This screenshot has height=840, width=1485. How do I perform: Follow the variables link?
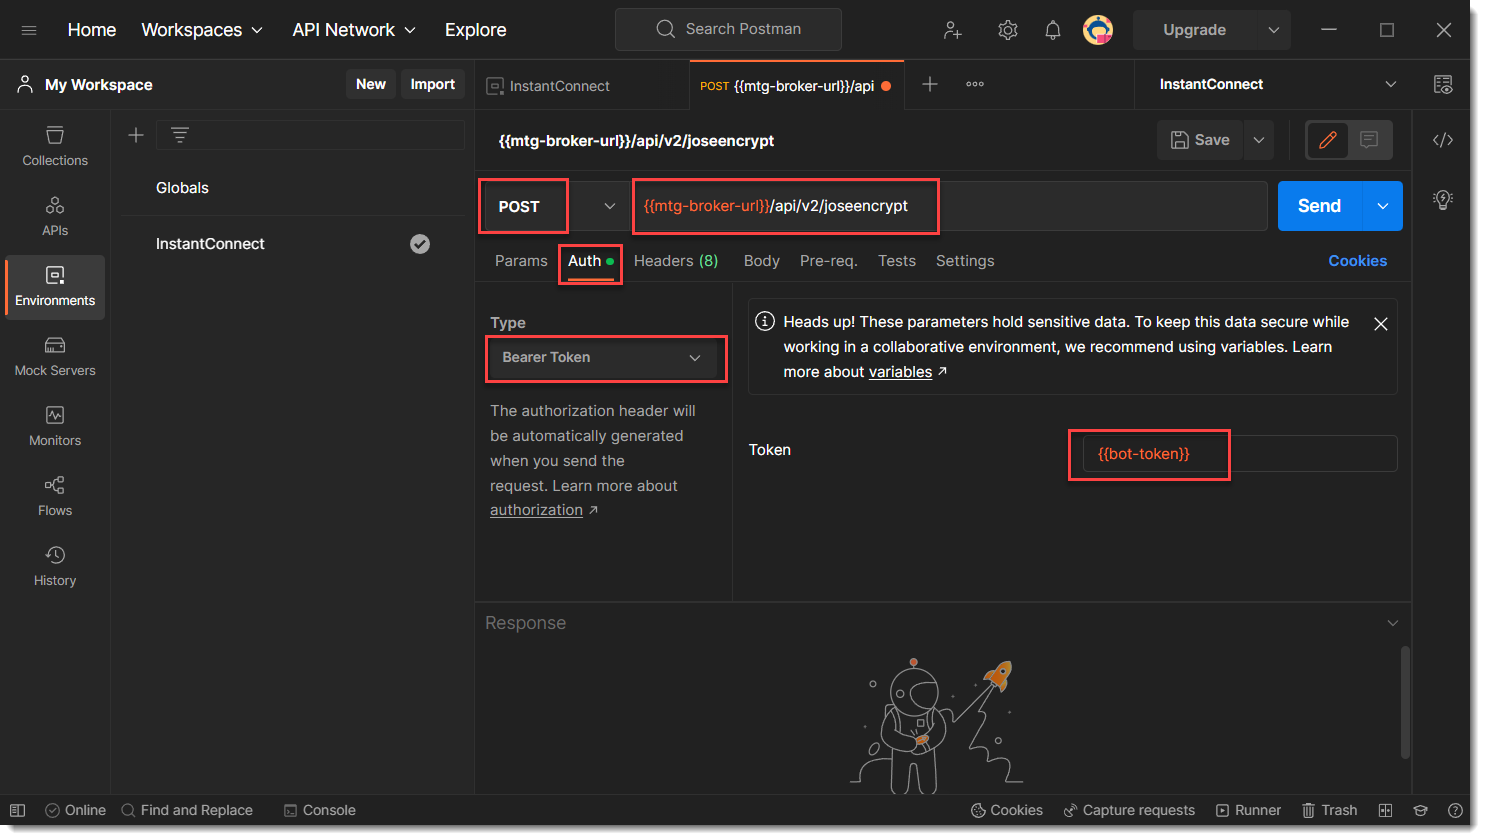pos(900,372)
